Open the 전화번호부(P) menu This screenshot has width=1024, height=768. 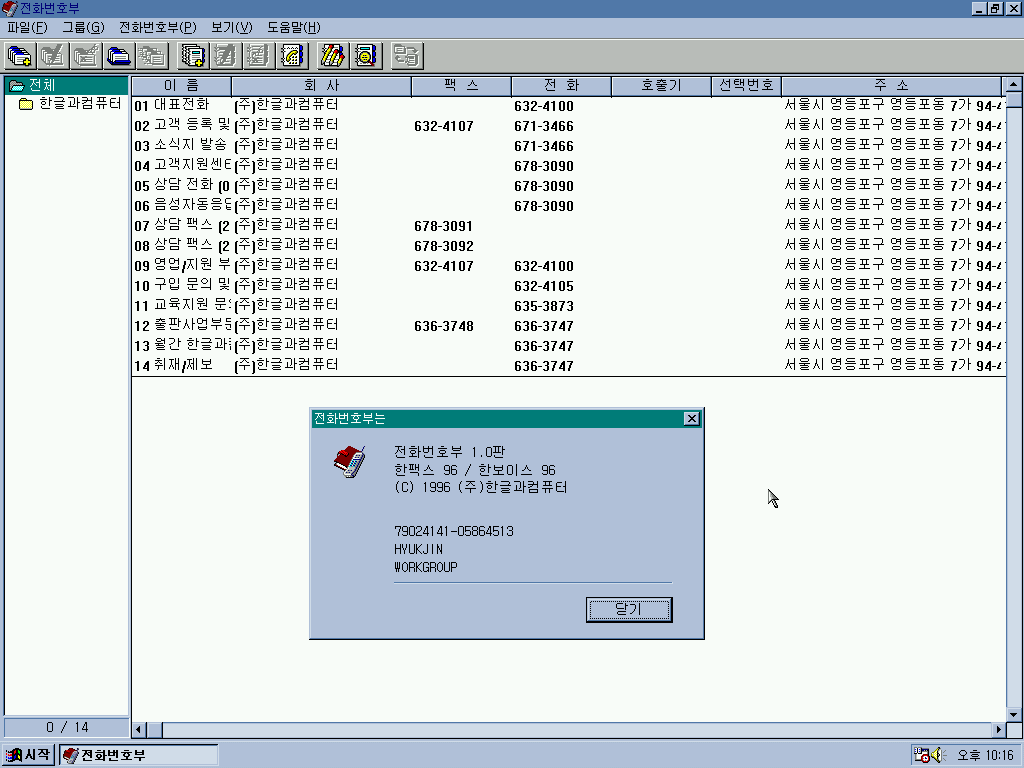tap(157, 27)
